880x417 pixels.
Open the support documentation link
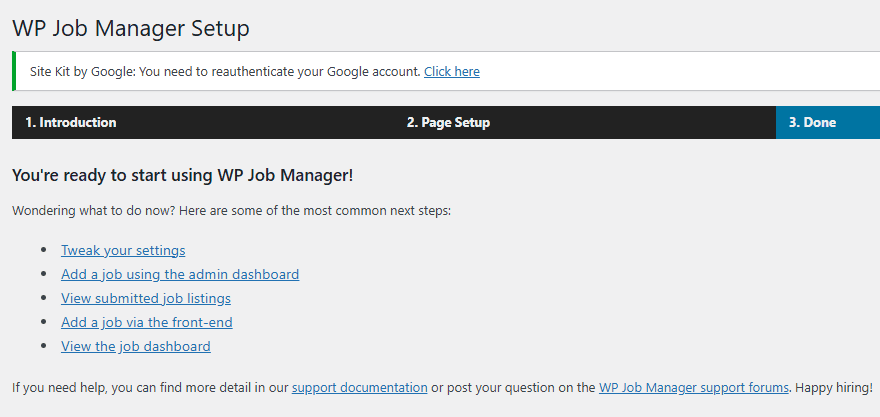pyautogui.click(x=360, y=387)
